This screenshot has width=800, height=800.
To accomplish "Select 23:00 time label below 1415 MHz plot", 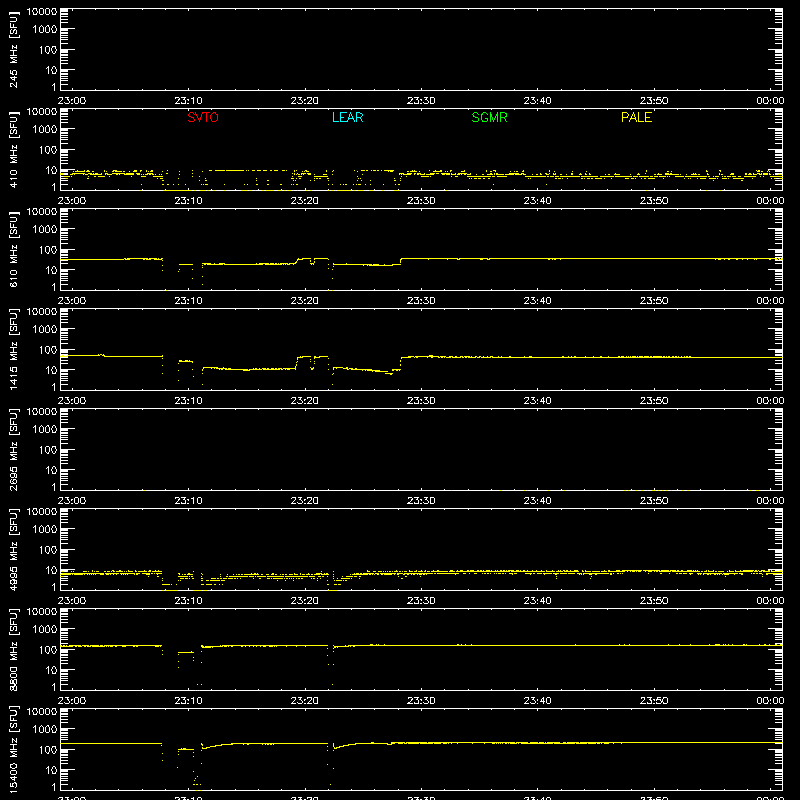I will pos(71,401).
